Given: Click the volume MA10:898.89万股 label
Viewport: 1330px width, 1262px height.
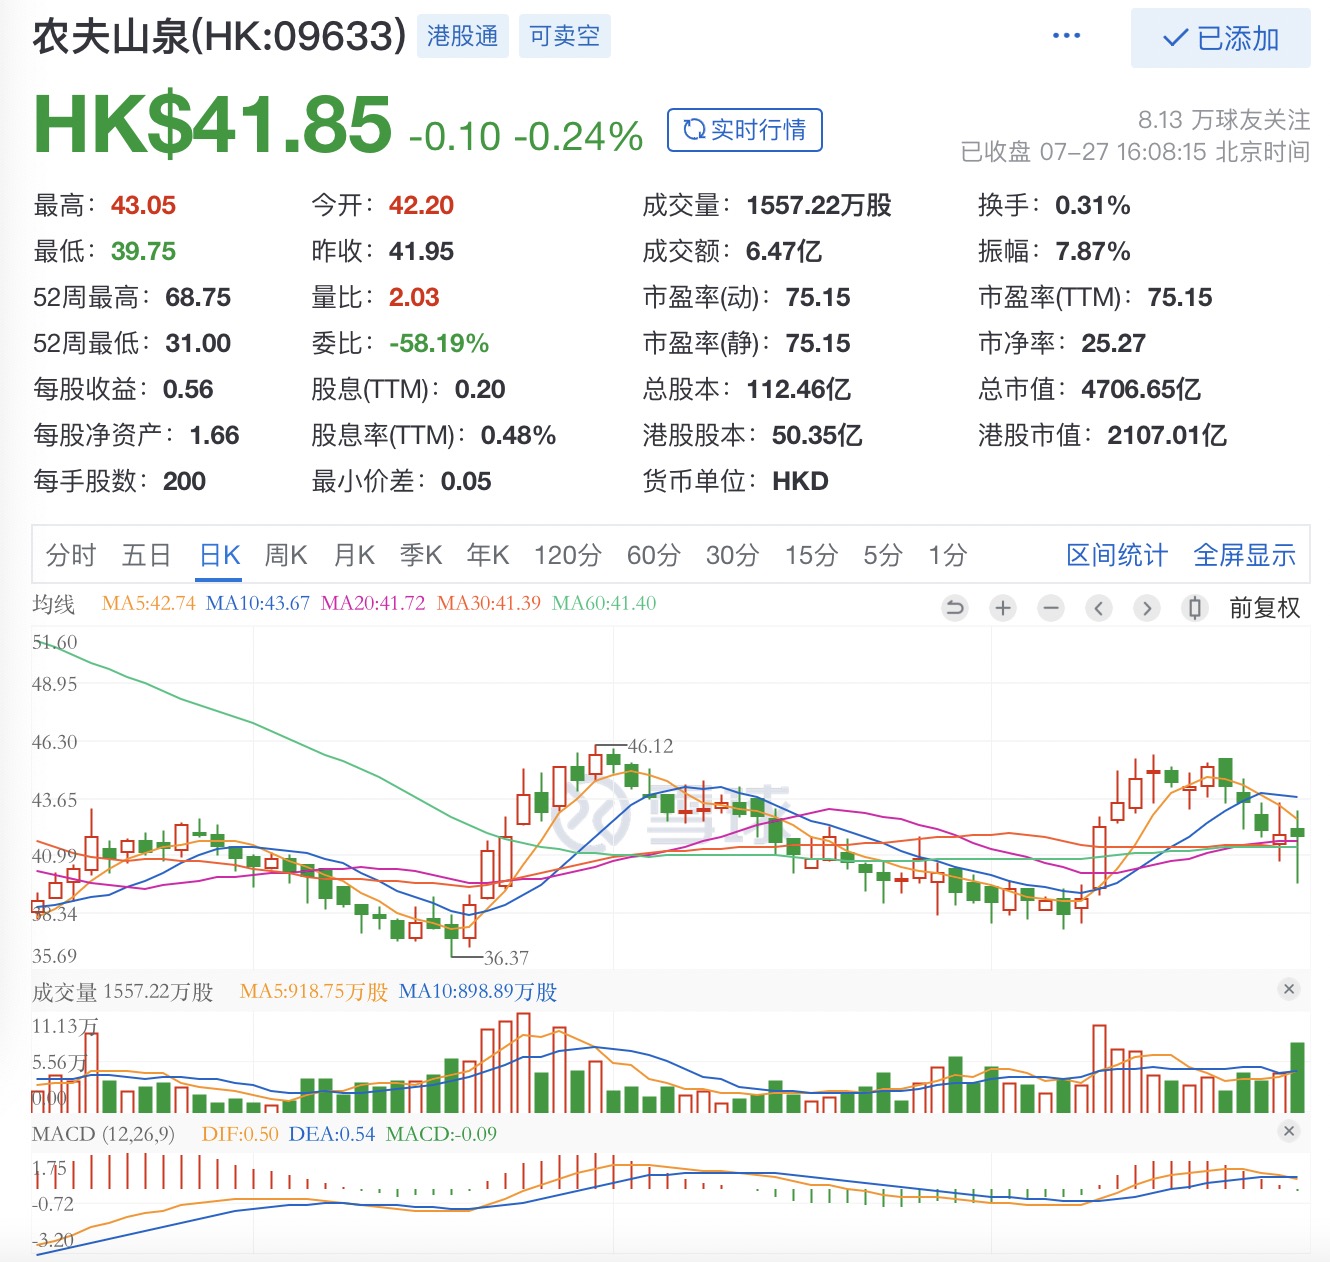Looking at the screenshot, I should [x=478, y=992].
